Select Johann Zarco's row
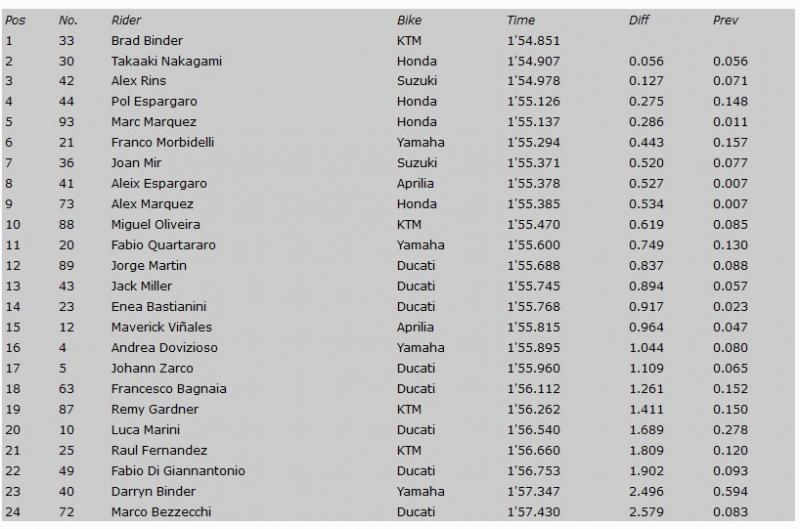 [x=398, y=368]
